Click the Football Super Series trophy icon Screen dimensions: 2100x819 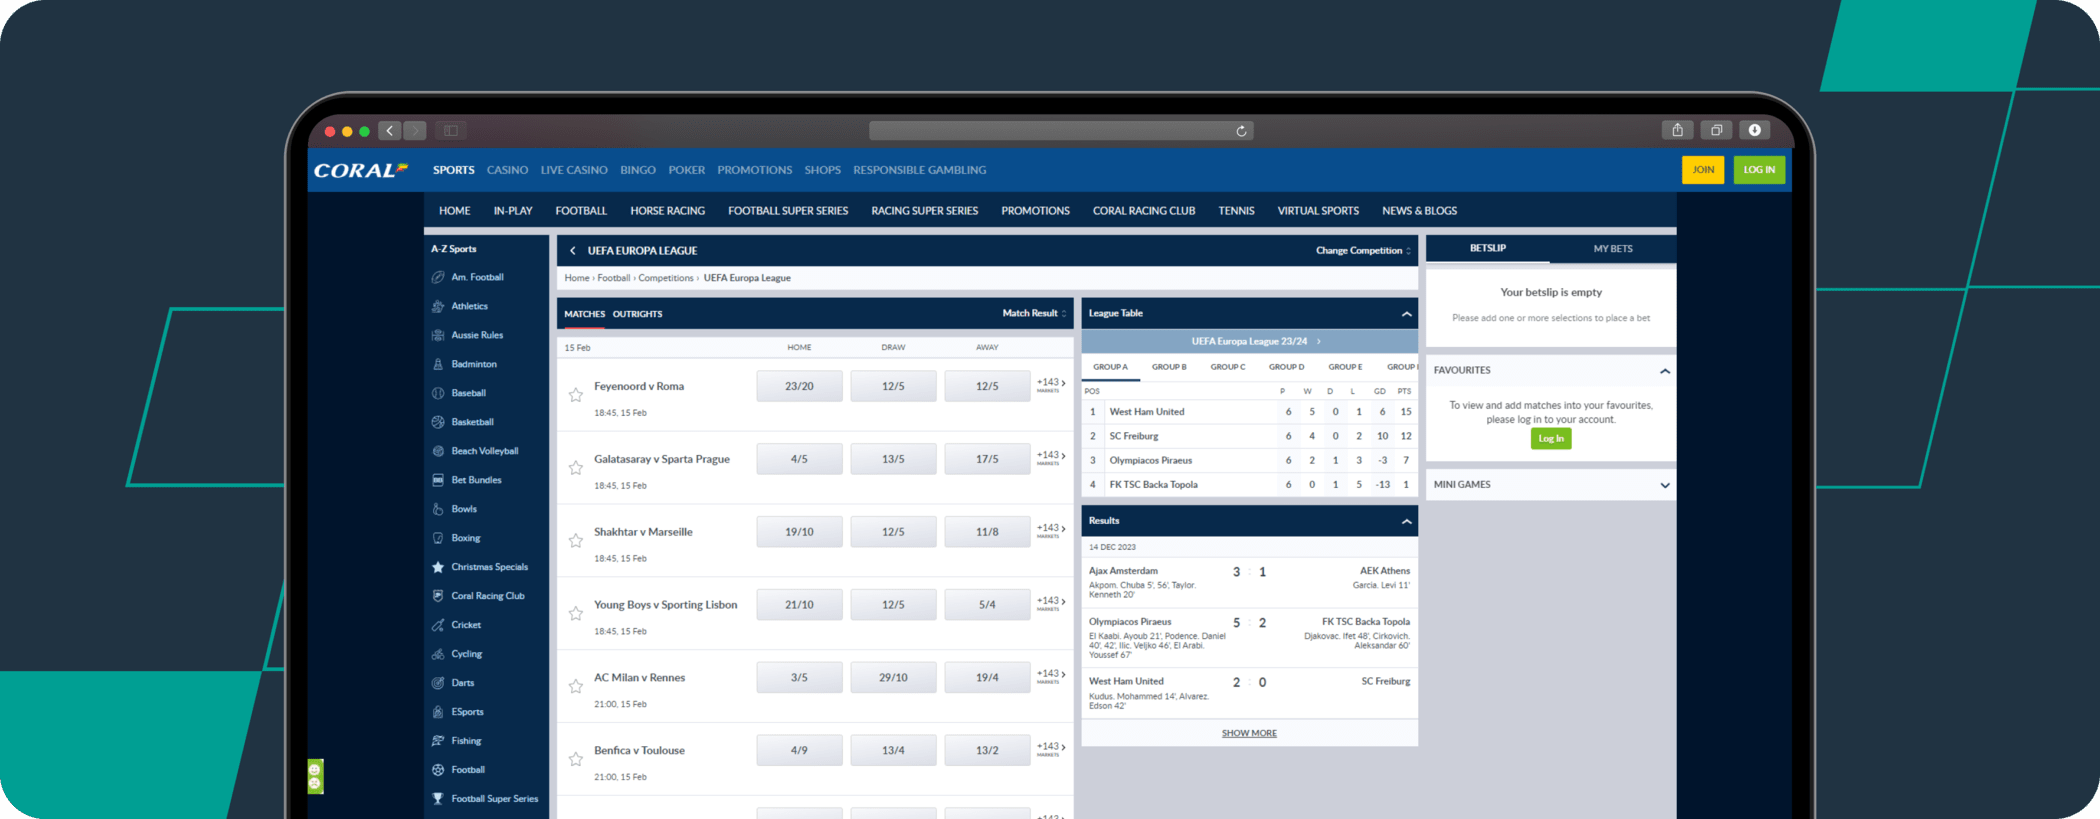coord(438,799)
